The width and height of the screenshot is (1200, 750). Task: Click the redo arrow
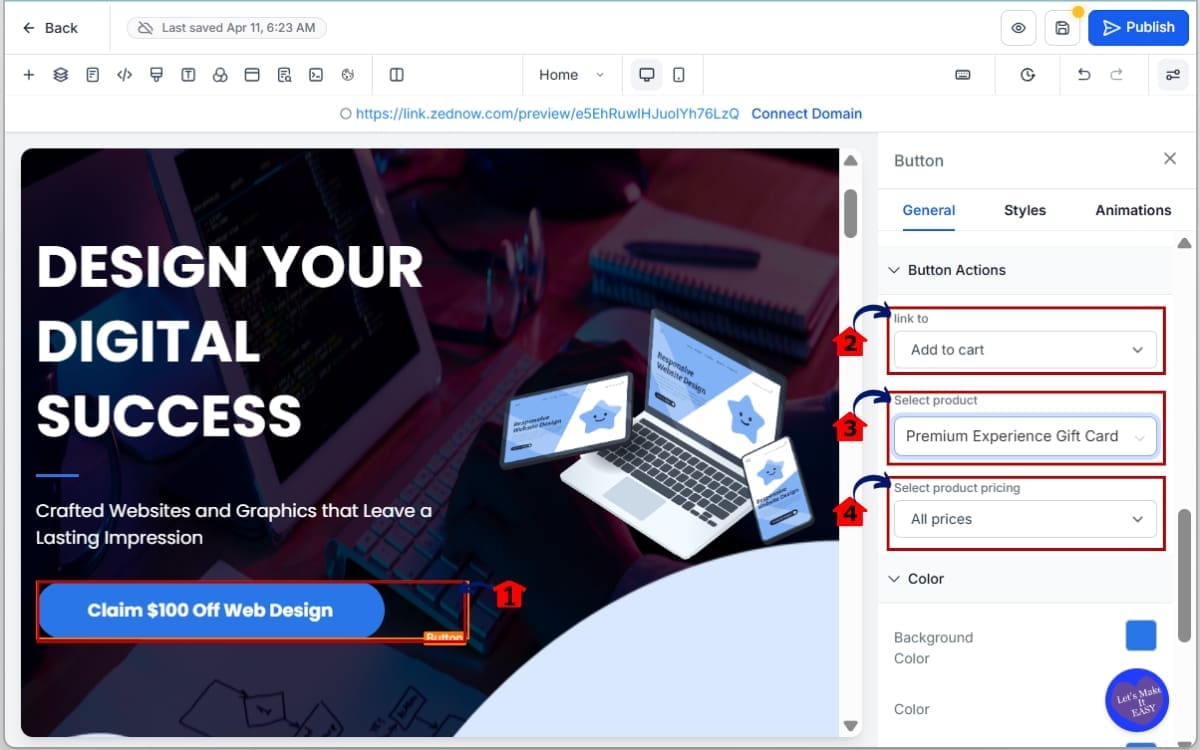click(x=1116, y=75)
